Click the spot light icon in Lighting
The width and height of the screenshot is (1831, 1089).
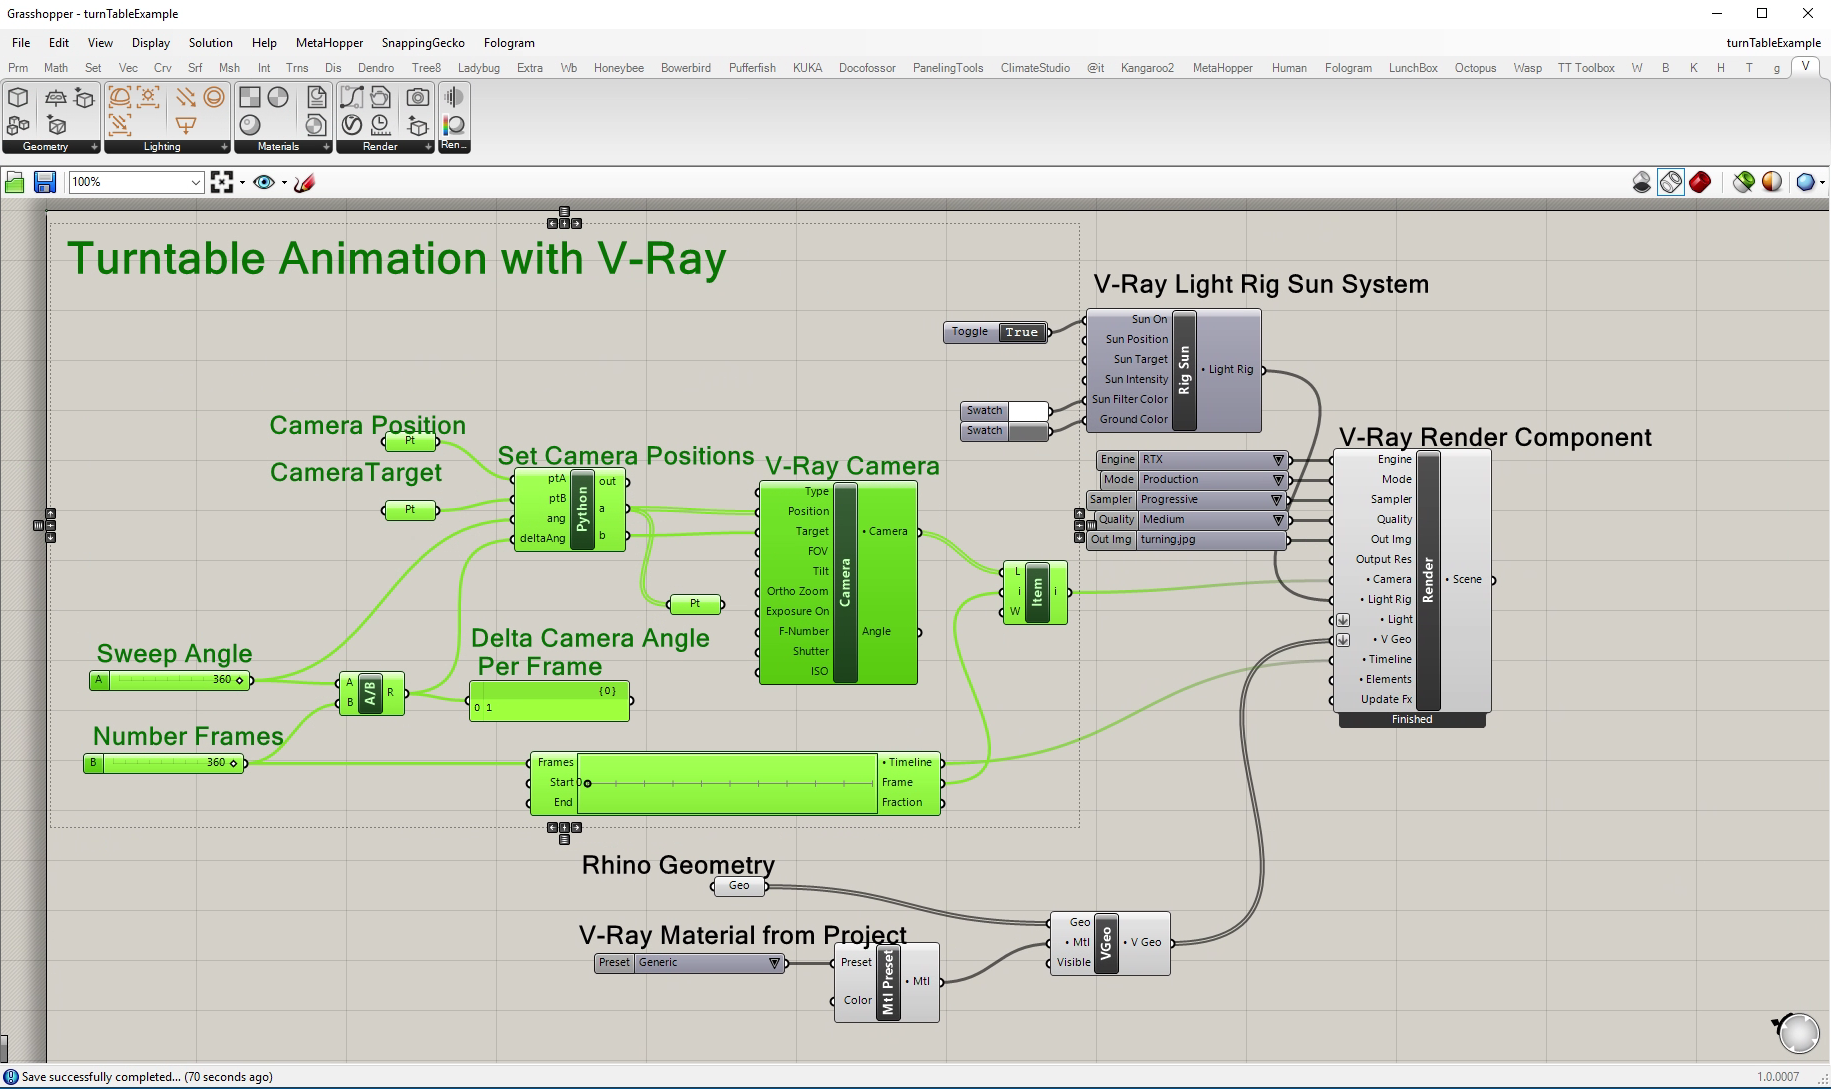(186, 125)
